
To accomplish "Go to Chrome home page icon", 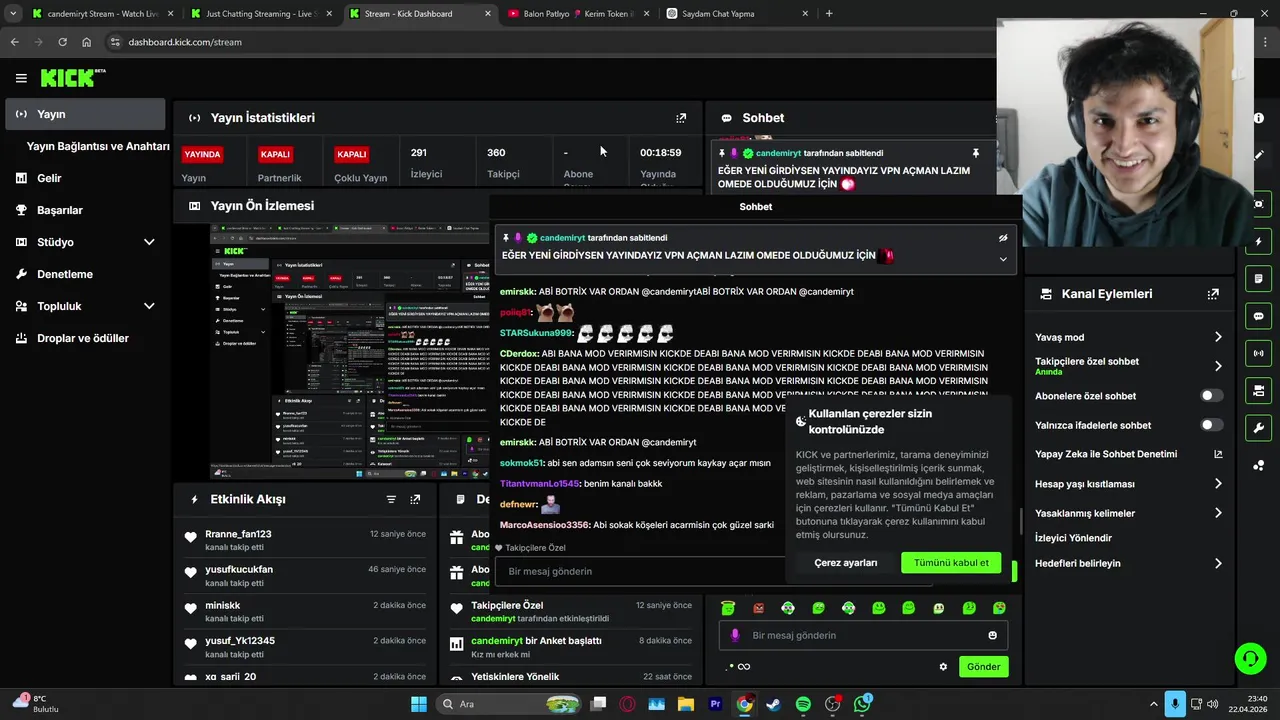I will click(86, 42).
